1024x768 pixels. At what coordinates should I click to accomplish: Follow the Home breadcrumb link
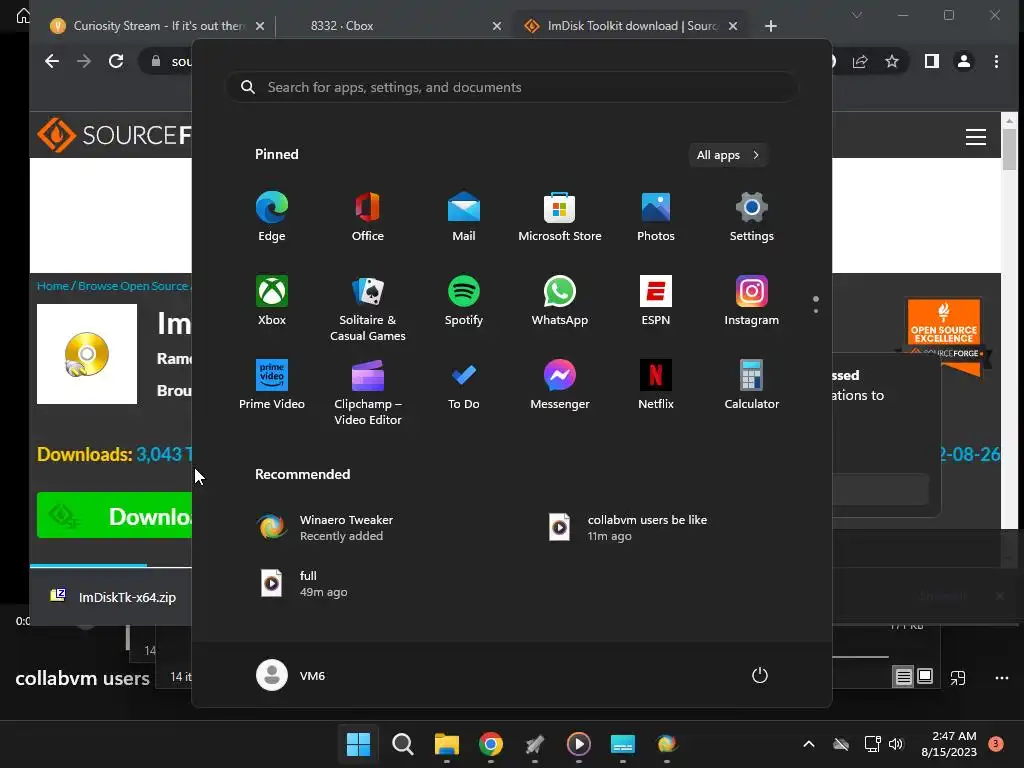52,286
